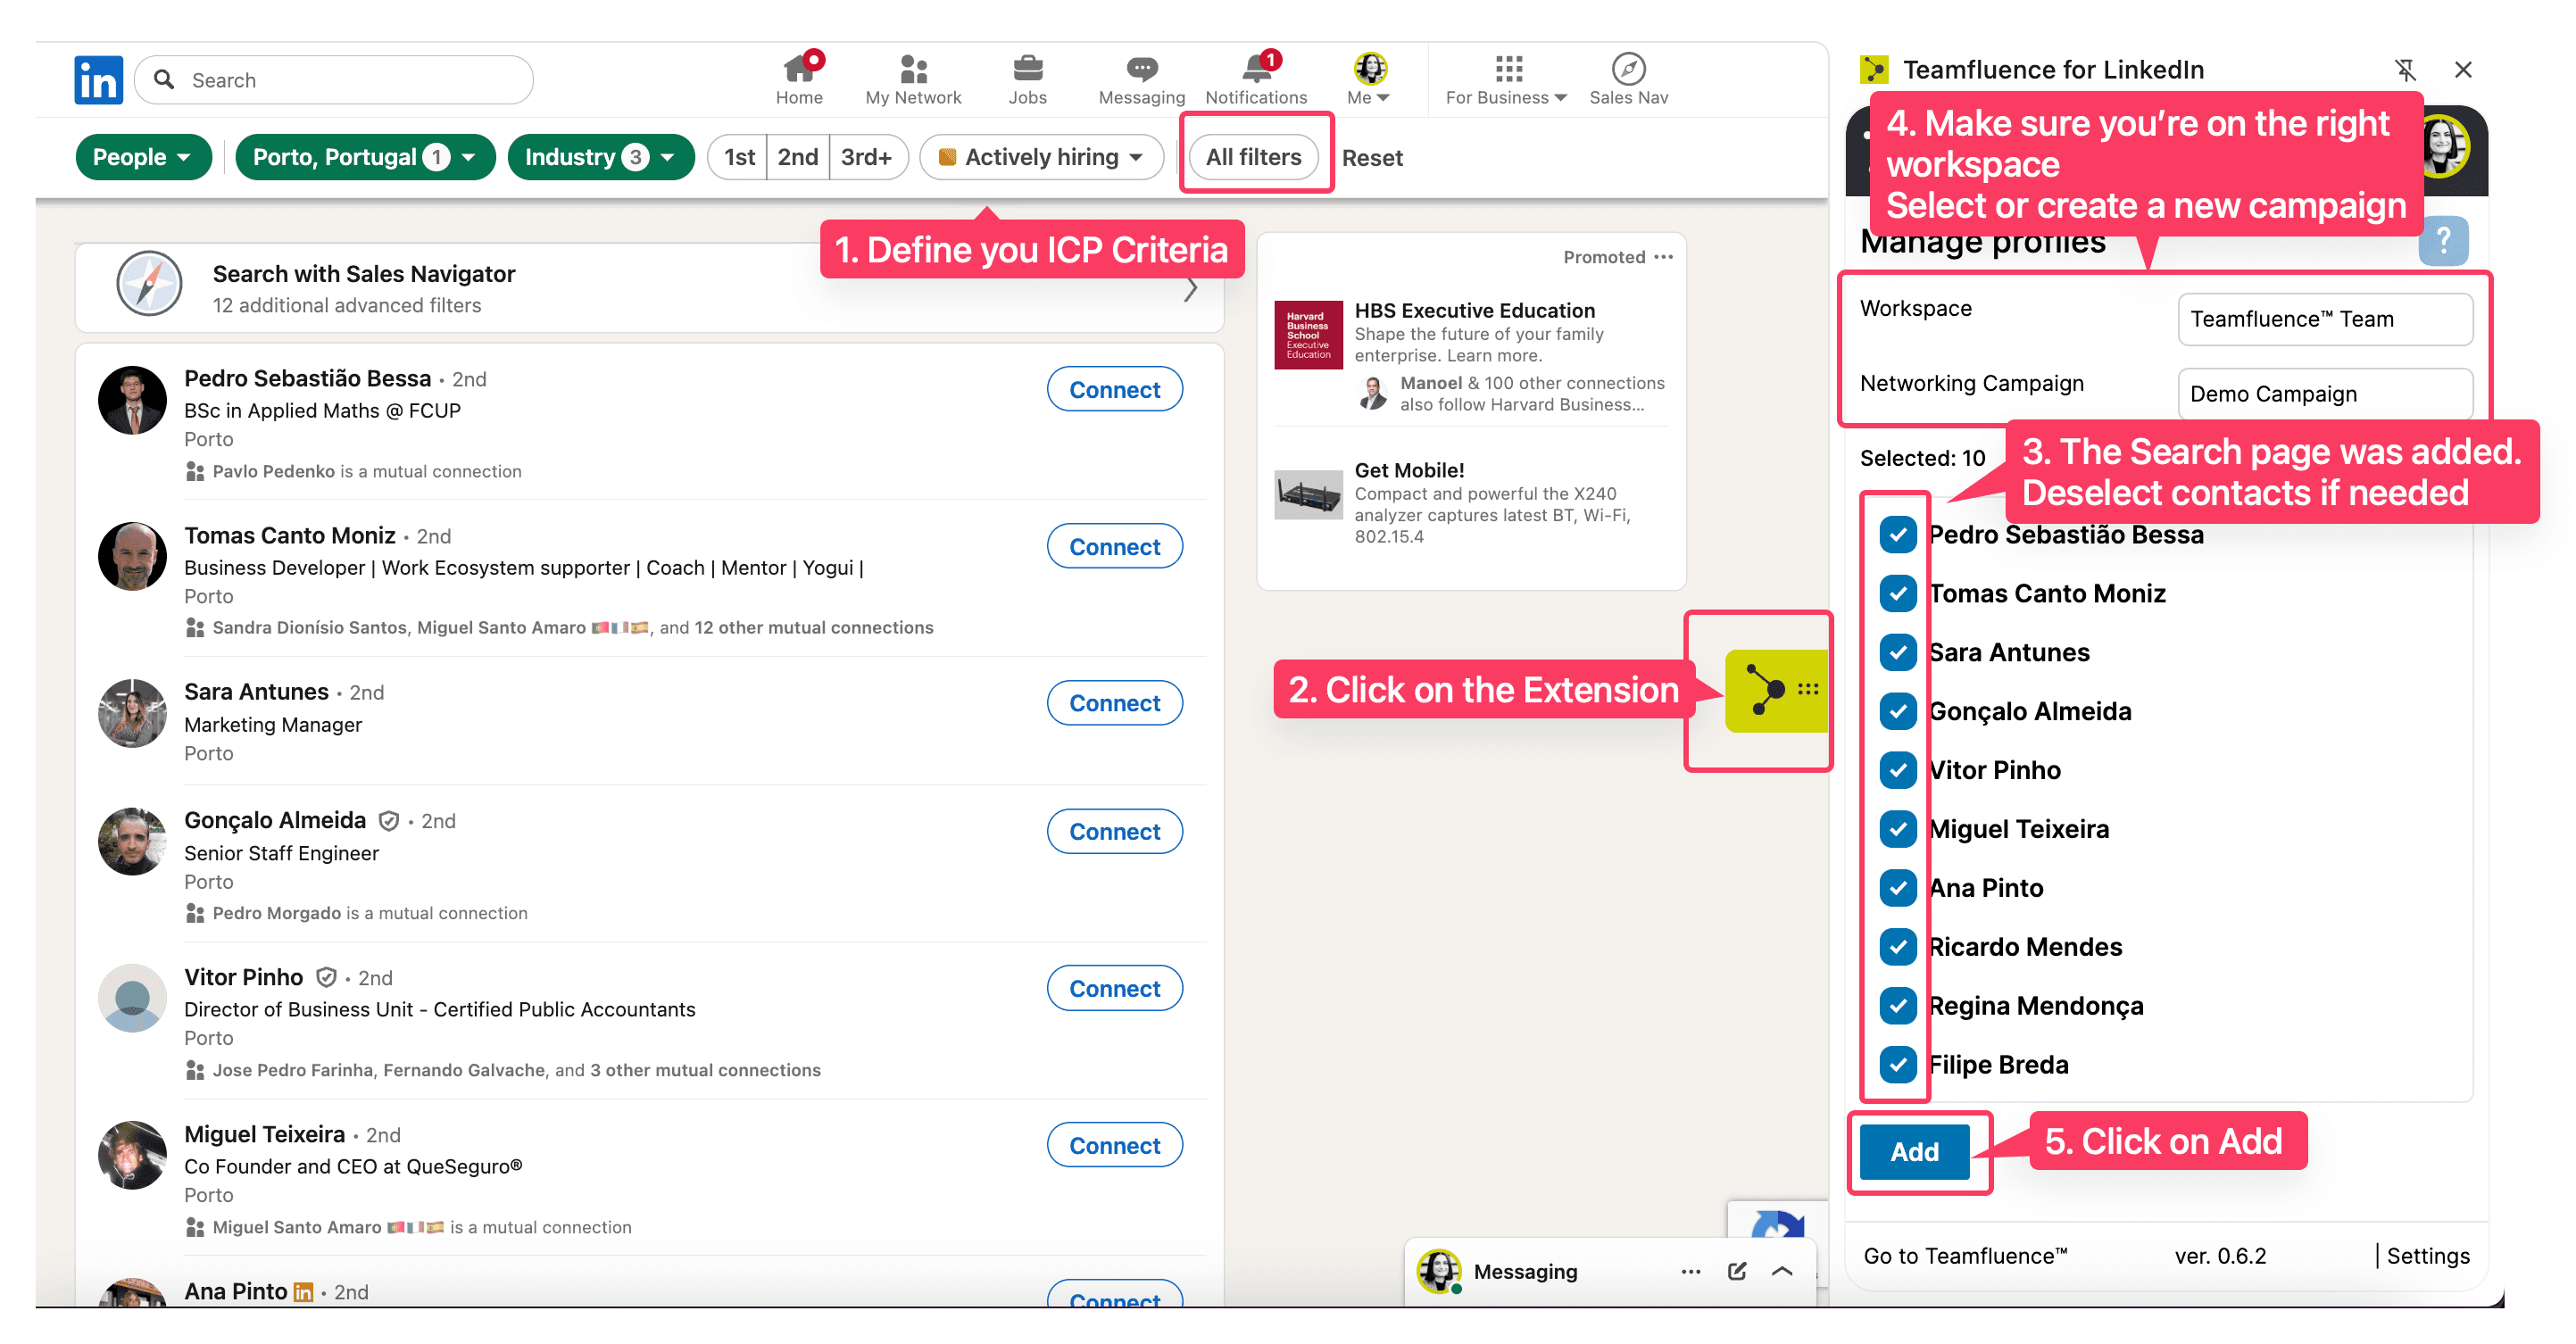Viewport: 2576px width, 1344px height.
Task: Expand the People filter dropdown
Action: [143, 157]
